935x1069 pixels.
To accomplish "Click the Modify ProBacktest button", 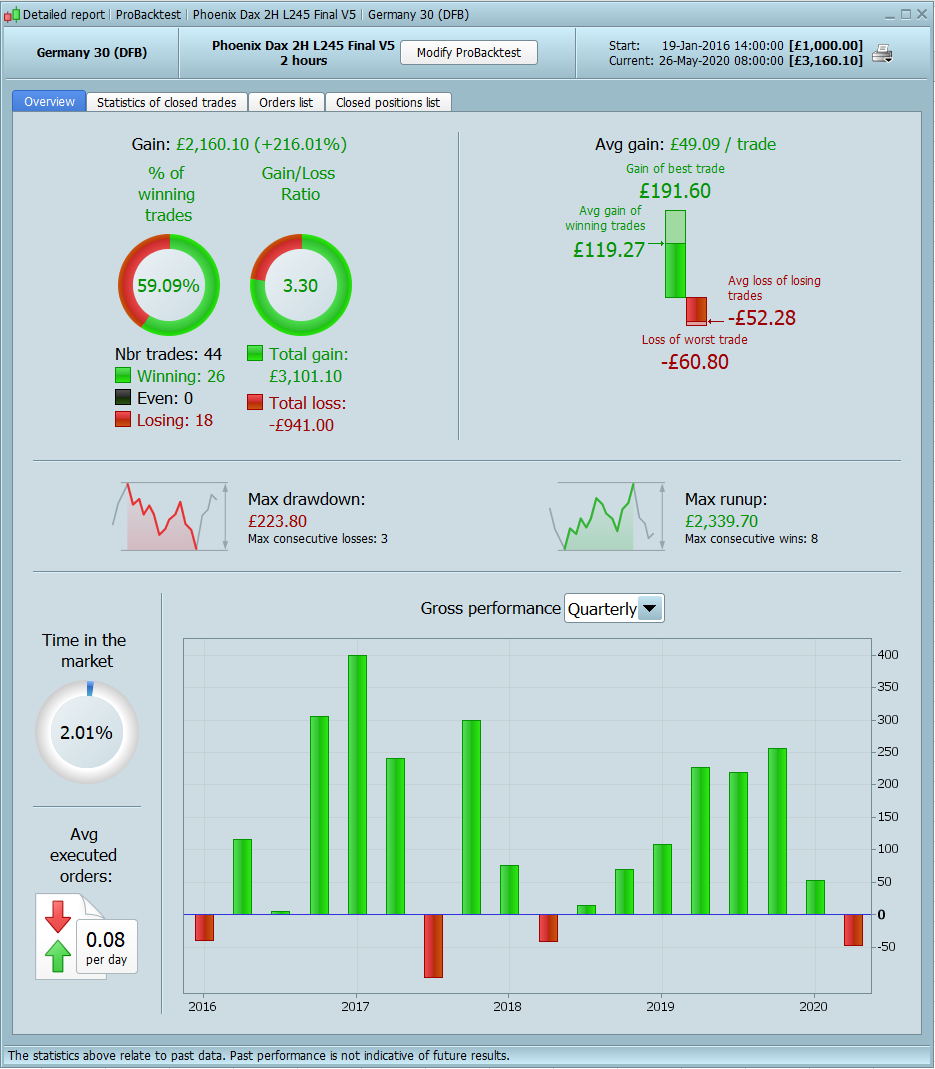I will point(469,52).
